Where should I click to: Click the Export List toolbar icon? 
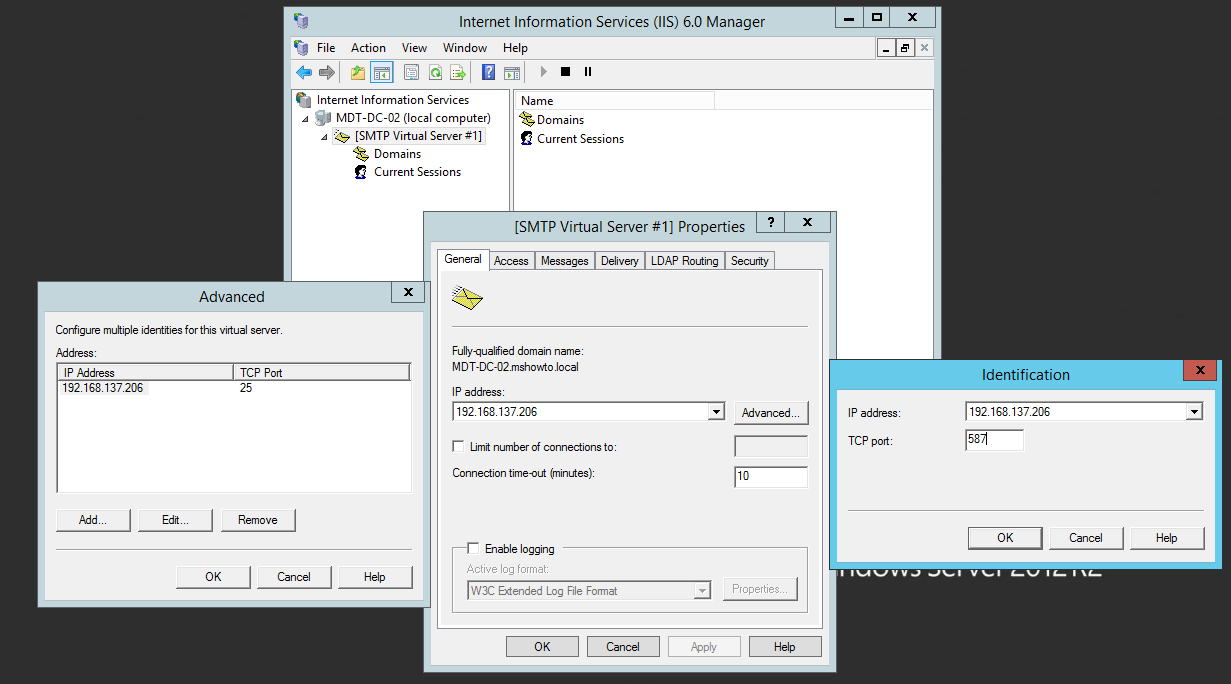pos(458,72)
